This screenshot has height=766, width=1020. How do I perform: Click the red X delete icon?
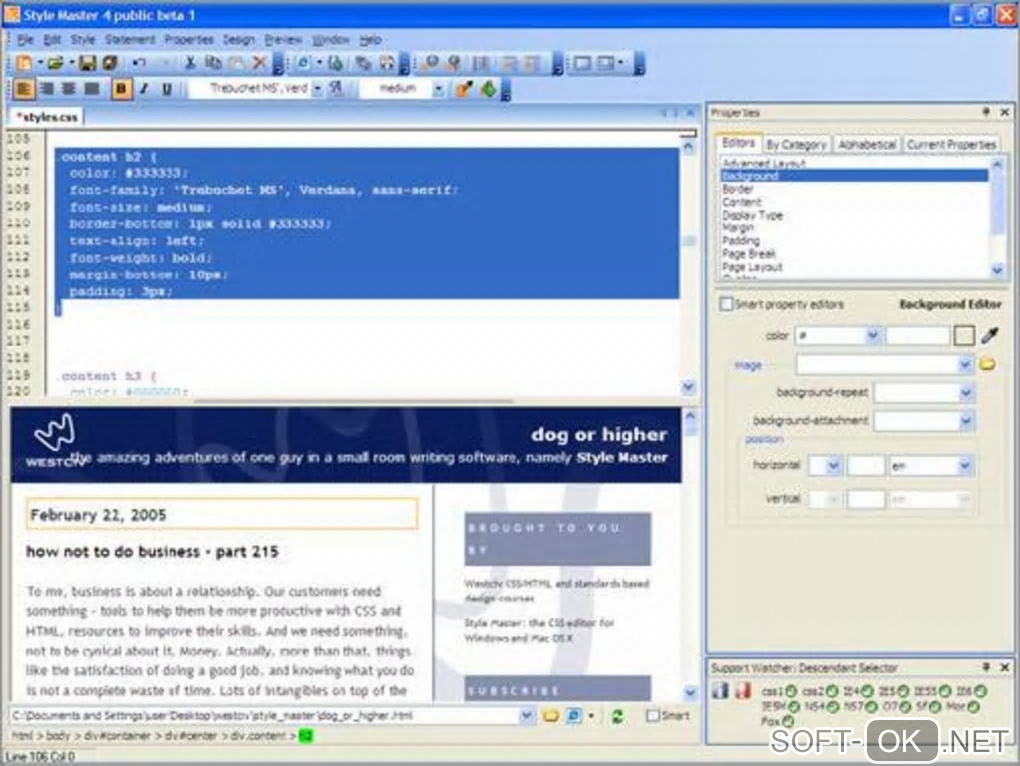[259, 63]
